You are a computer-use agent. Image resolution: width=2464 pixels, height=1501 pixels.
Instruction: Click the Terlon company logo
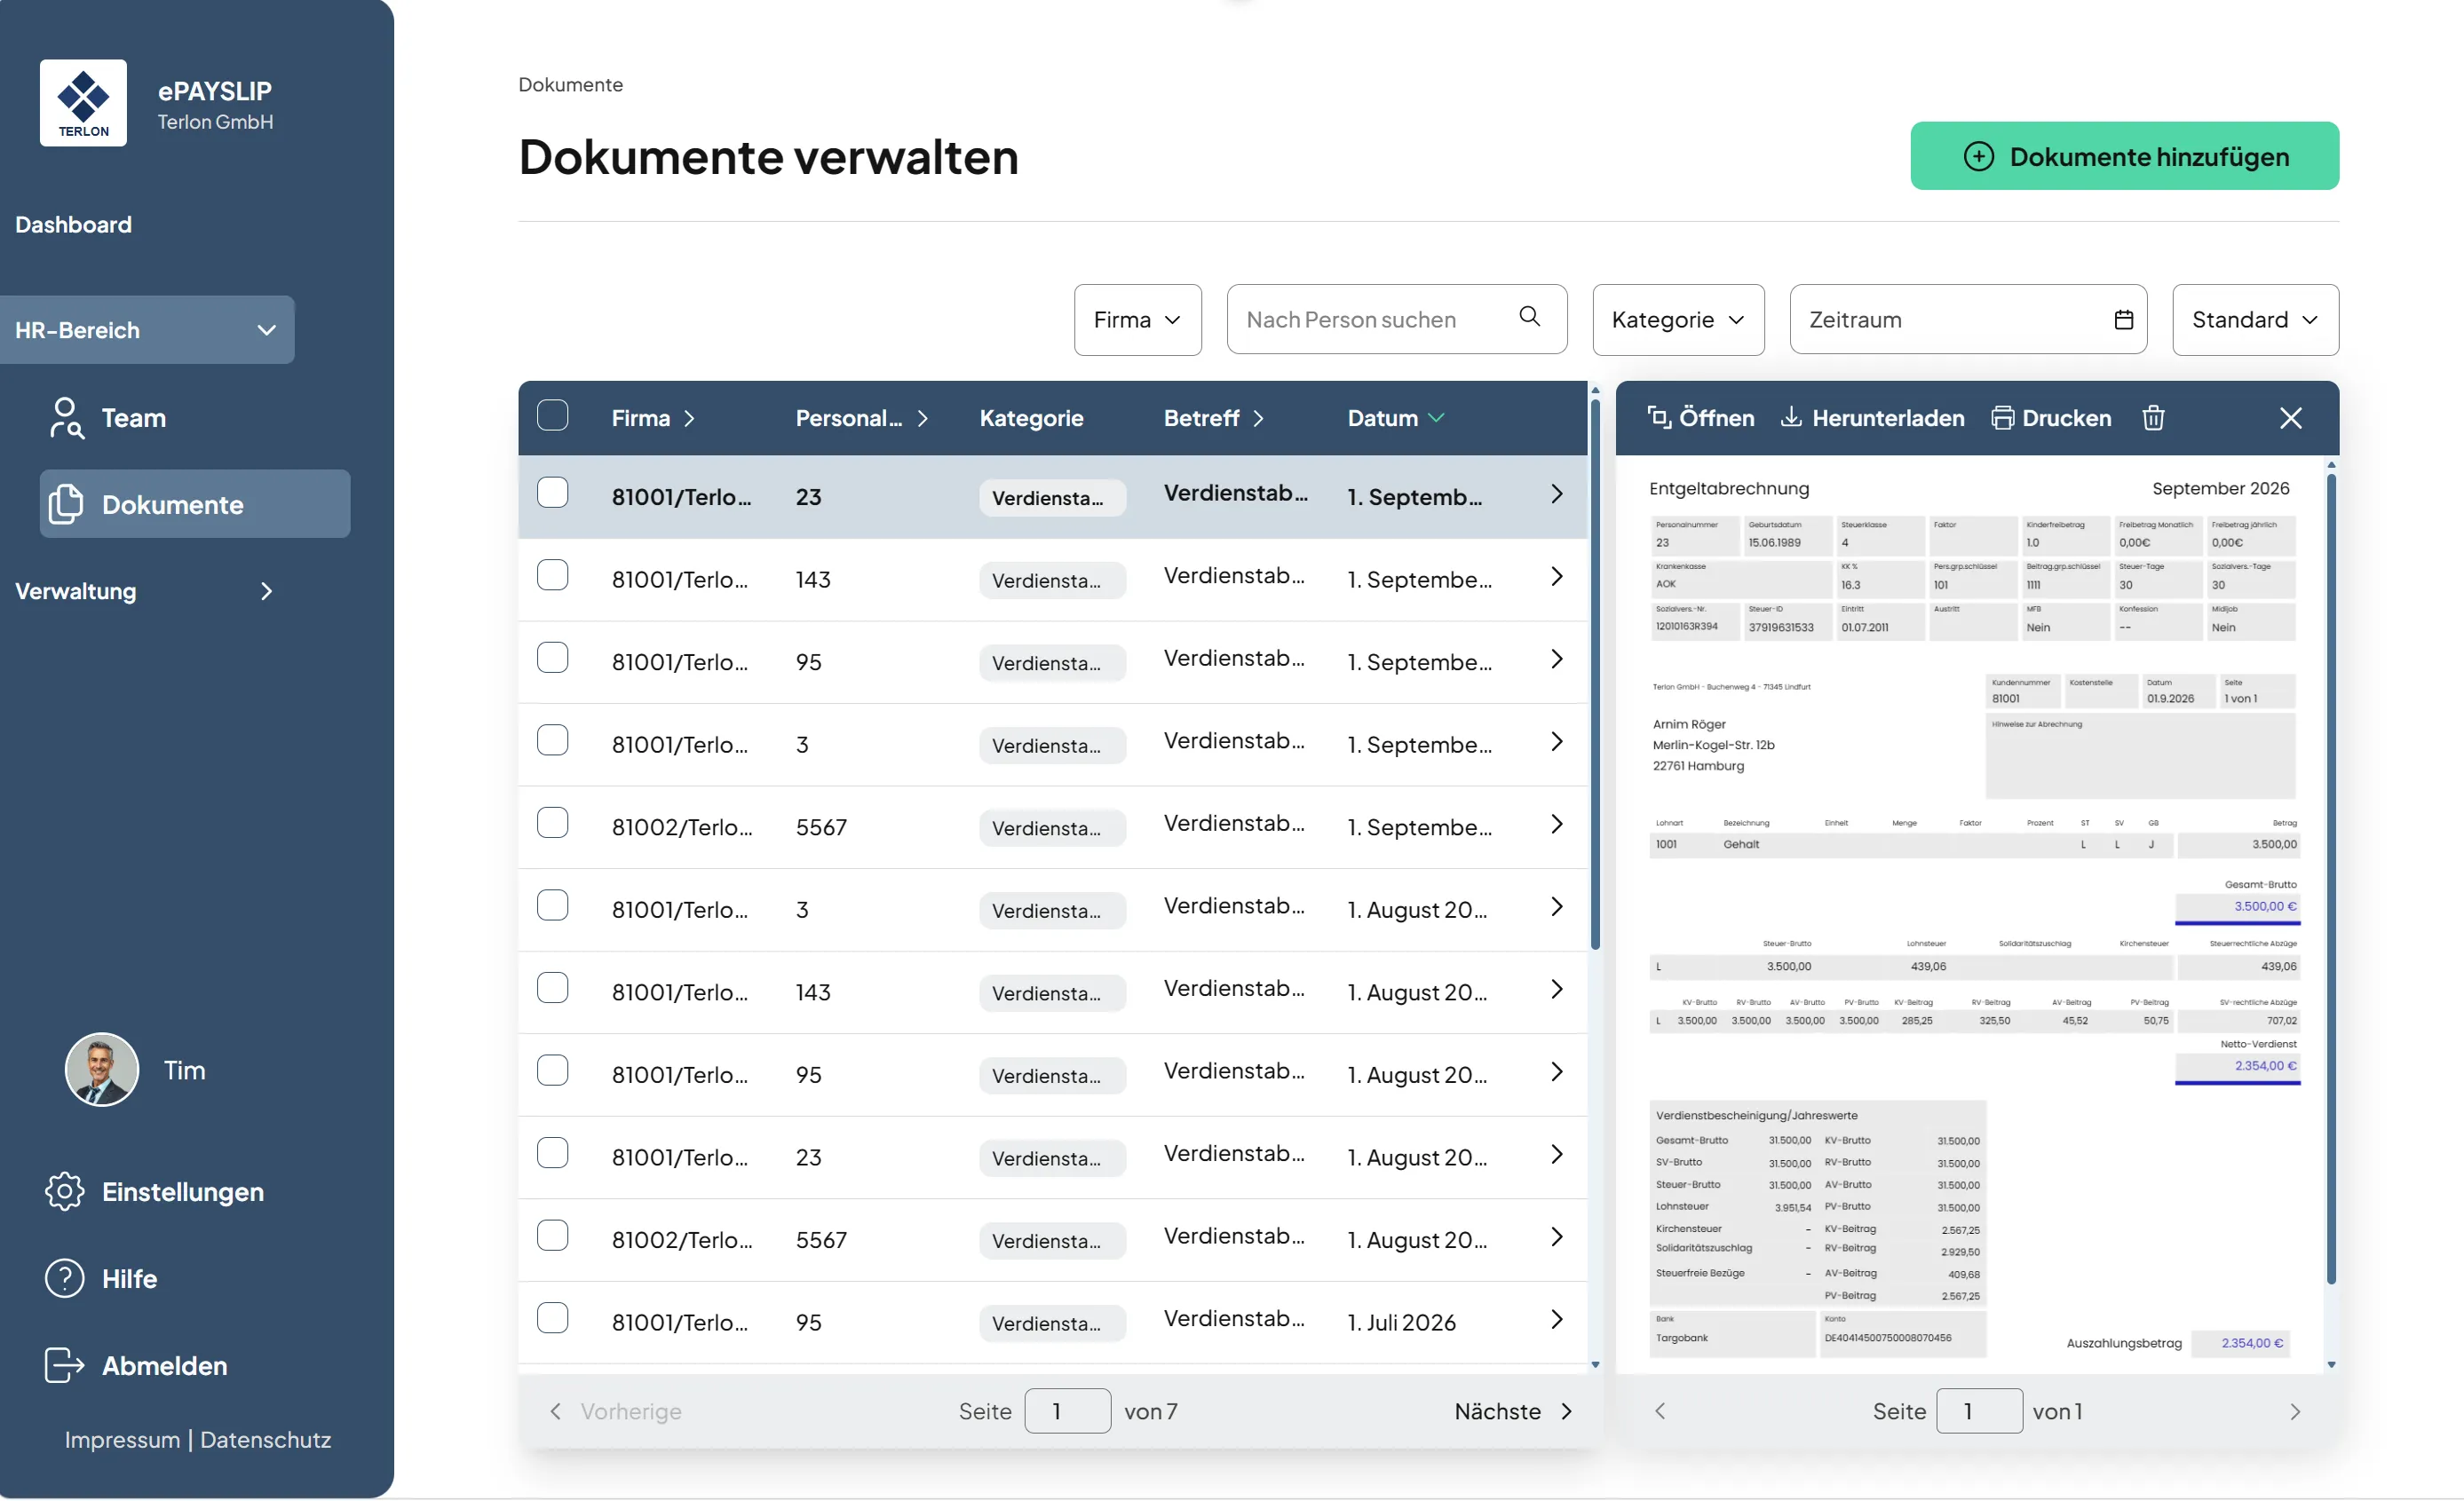coord(83,103)
